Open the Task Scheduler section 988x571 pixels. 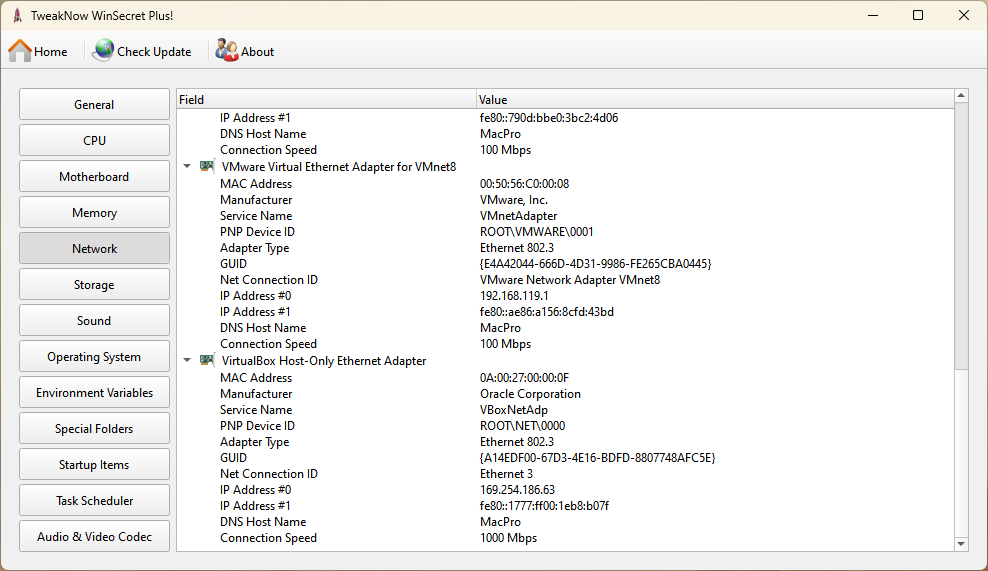95,500
